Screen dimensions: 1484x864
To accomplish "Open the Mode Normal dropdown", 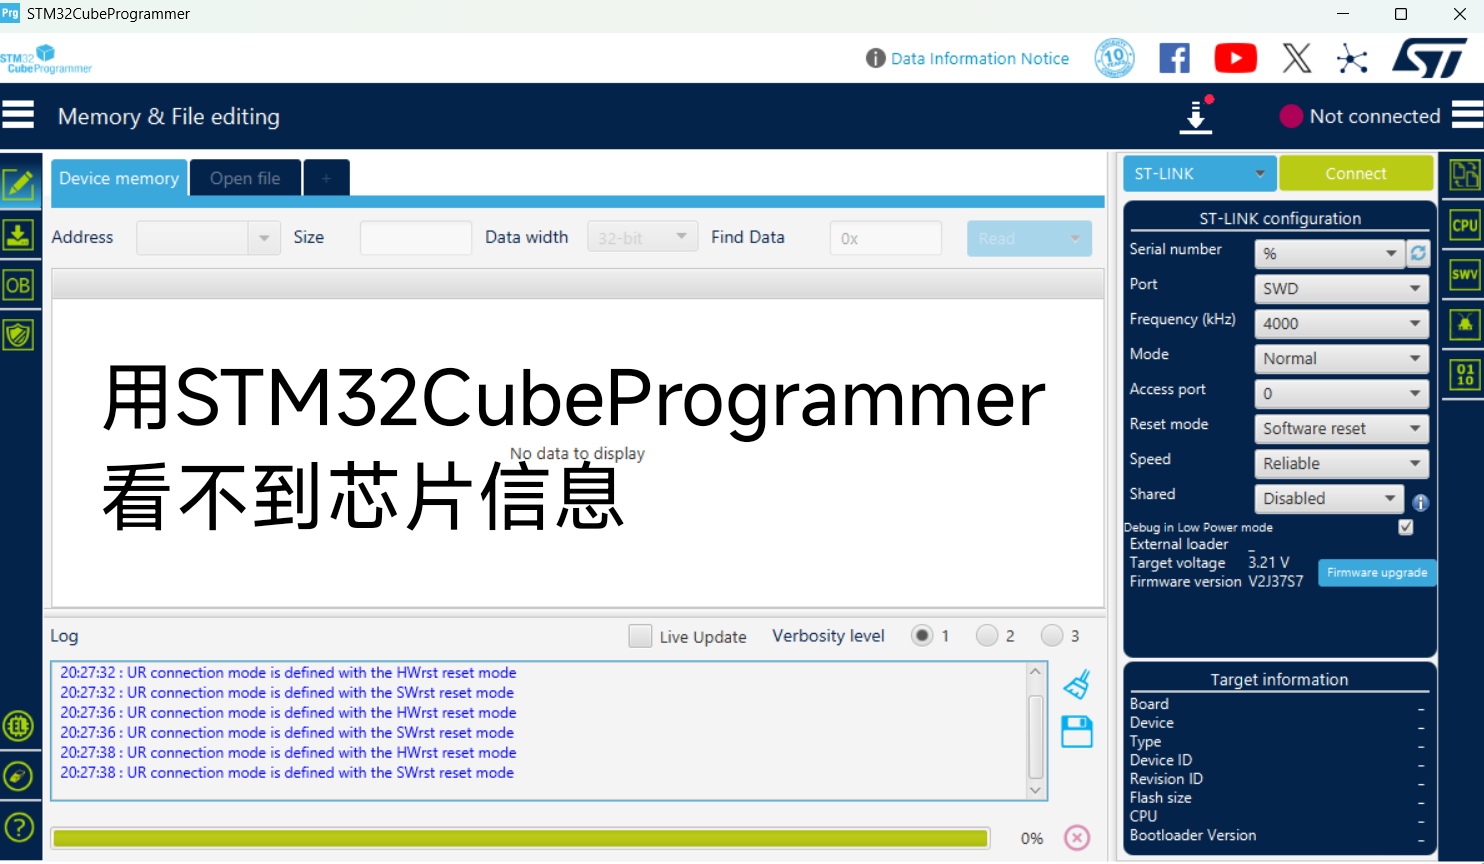I will (1341, 359).
